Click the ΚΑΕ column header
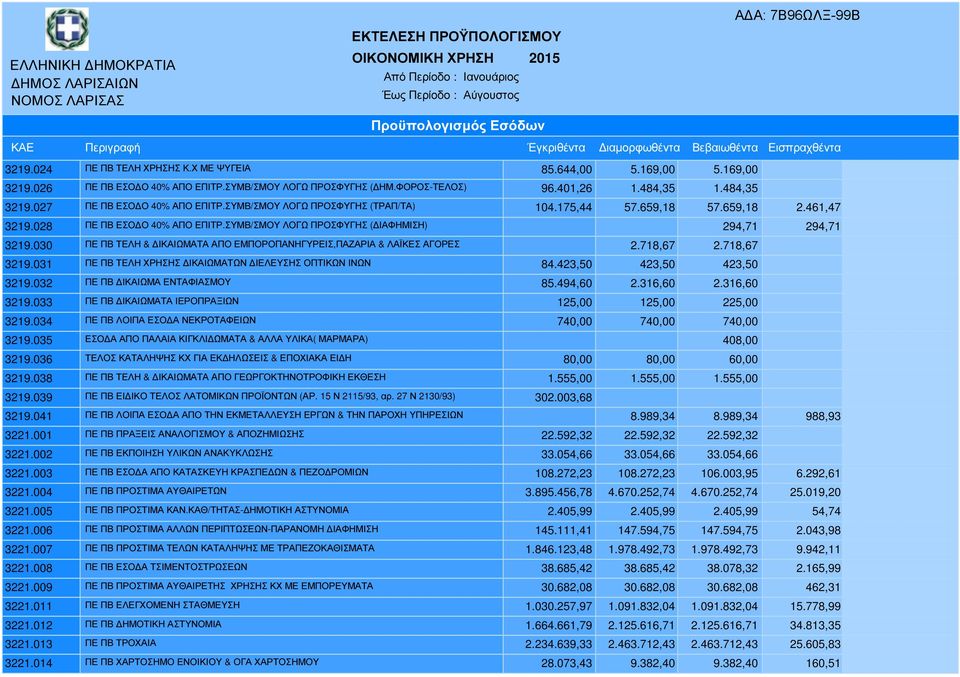Viewport: 960px width, 677px height. pyautogui.click(x=22, y=148)
